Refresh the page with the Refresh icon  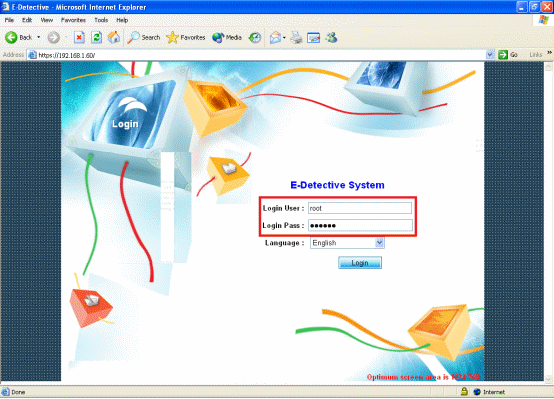coord(96,37)
